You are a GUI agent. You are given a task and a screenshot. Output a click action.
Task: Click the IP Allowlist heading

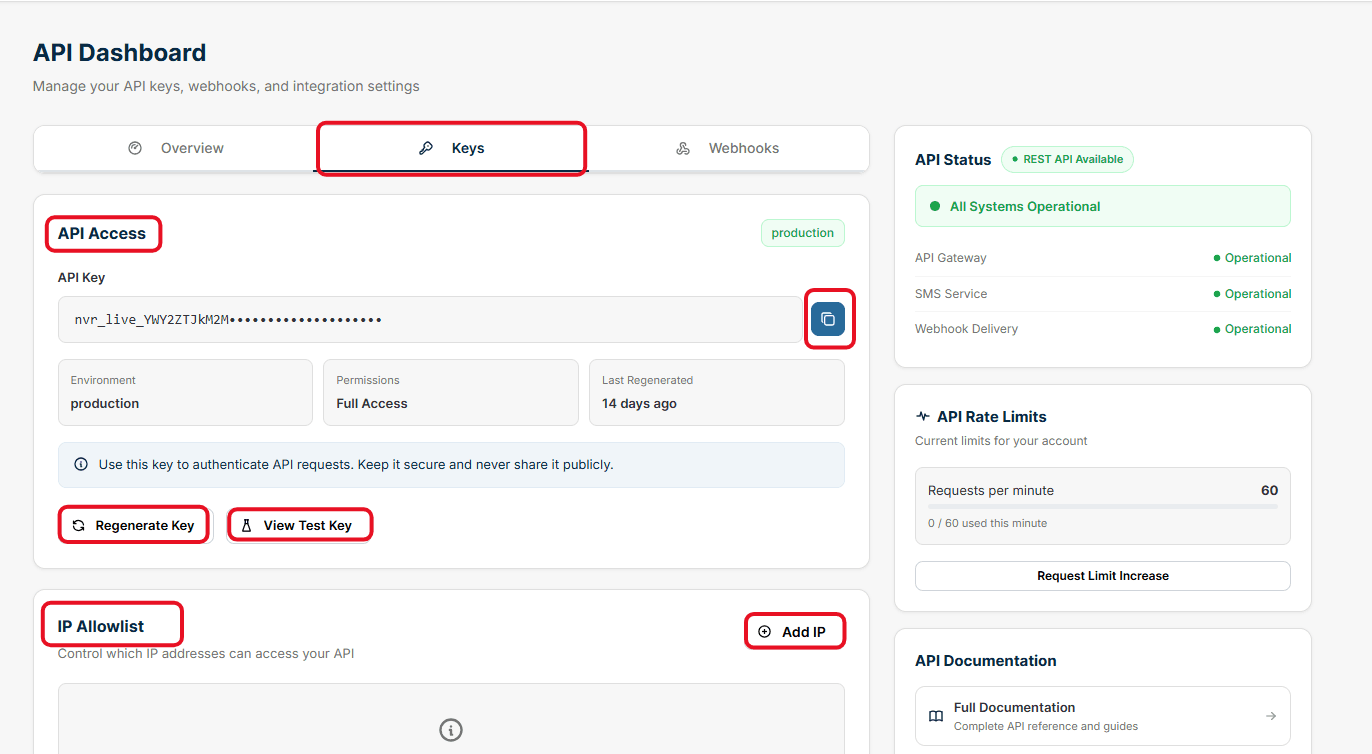pos(101,627)
